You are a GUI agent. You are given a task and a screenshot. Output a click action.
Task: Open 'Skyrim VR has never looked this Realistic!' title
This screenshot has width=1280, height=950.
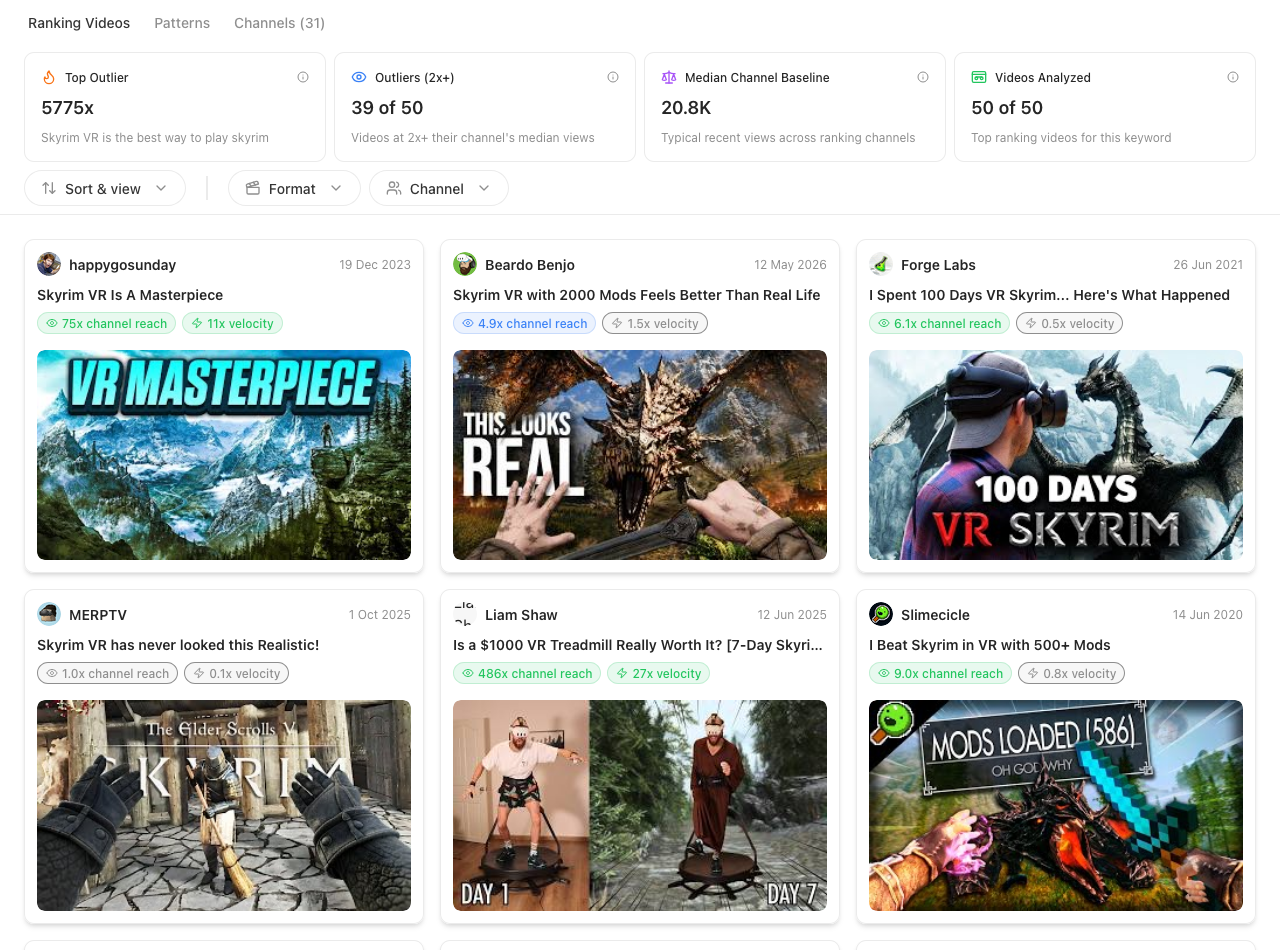pyautogui.click(x=178, y=645)
